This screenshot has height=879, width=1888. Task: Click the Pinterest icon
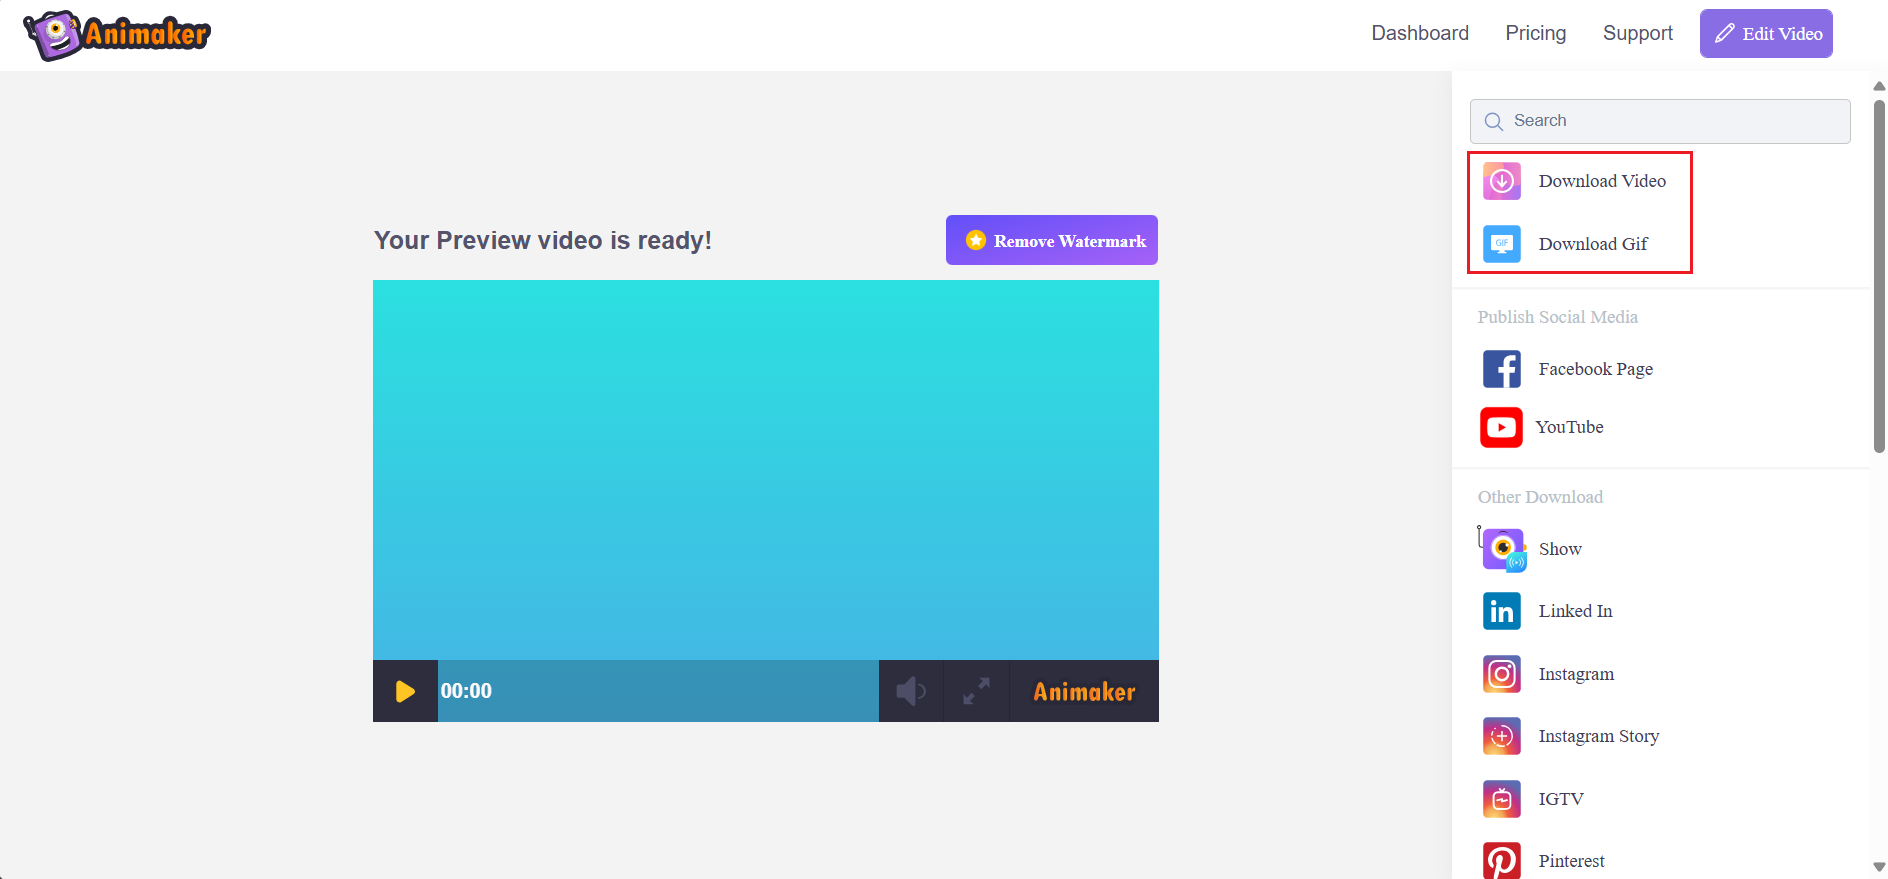pyautogui.click(x=1502, y=860)
